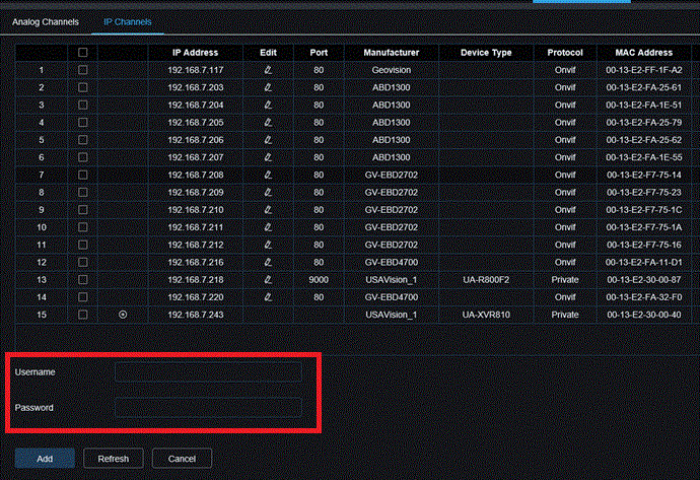Cancel the add device dialog

point(182,459)
